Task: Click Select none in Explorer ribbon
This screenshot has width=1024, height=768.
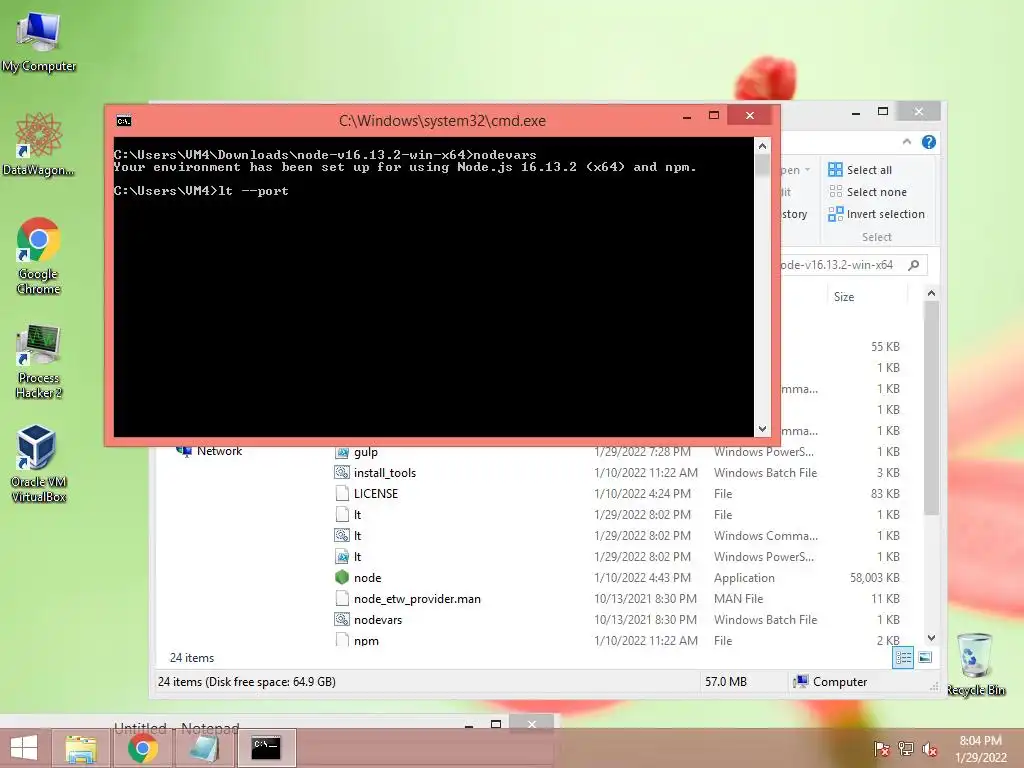Action: (x=867, y=192)
